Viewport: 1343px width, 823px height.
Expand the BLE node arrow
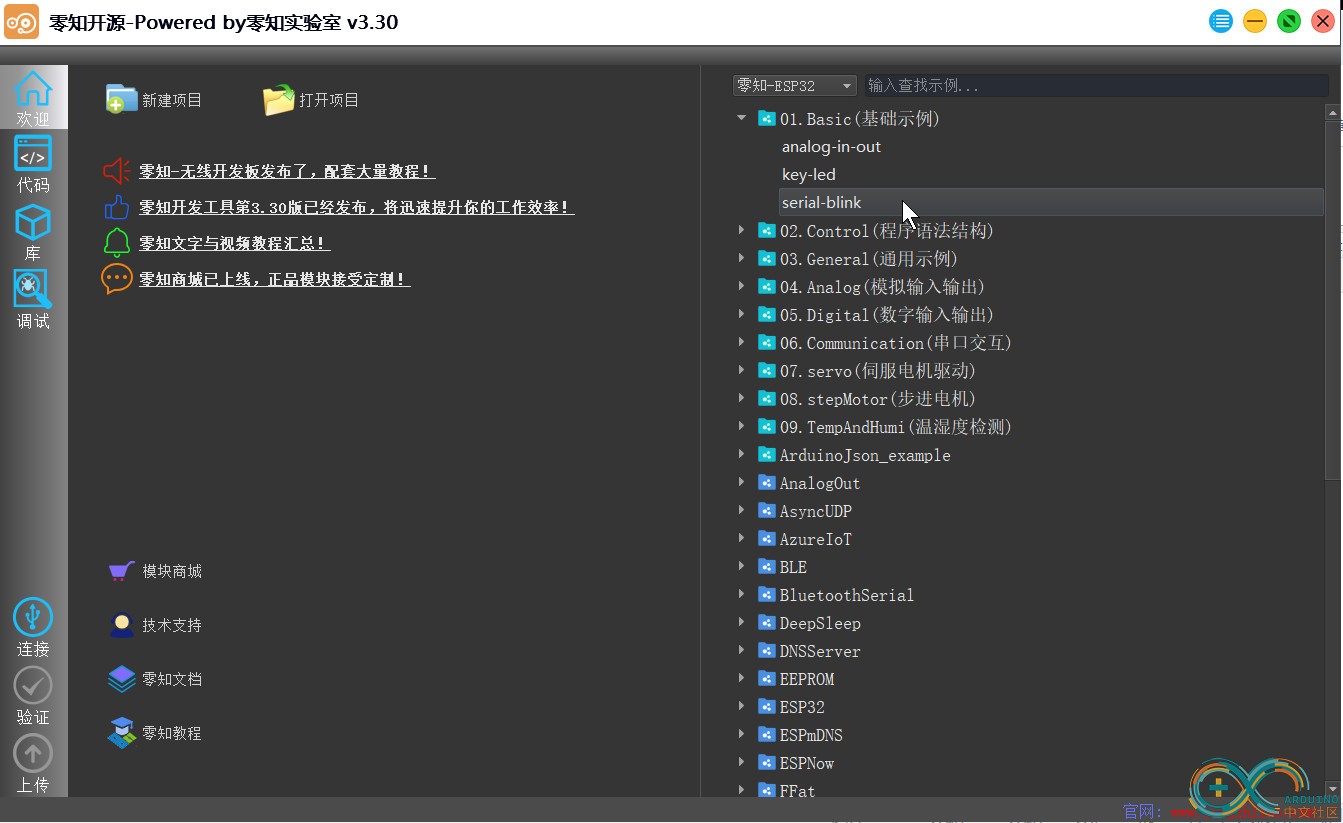[x=741, y=566]
